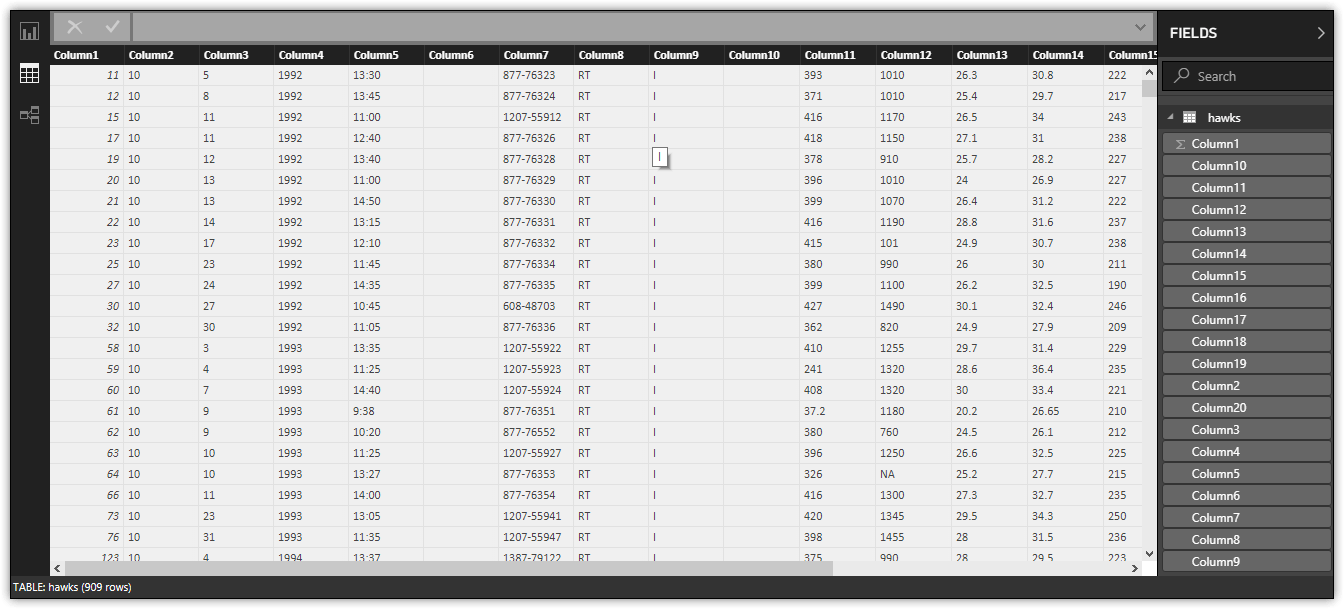Click the sigma icon beside Column1
Screen dimensions: 1344x609
click(x=1180, y=144)
